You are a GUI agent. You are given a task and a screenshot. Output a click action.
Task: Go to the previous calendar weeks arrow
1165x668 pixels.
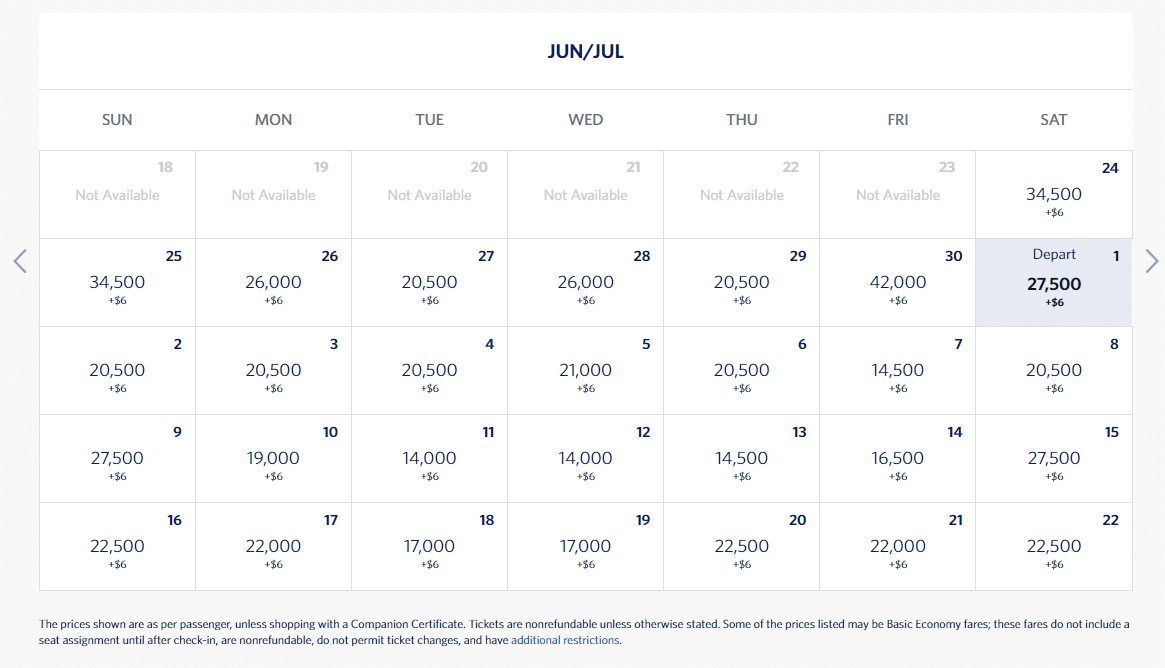coord(20,262)
